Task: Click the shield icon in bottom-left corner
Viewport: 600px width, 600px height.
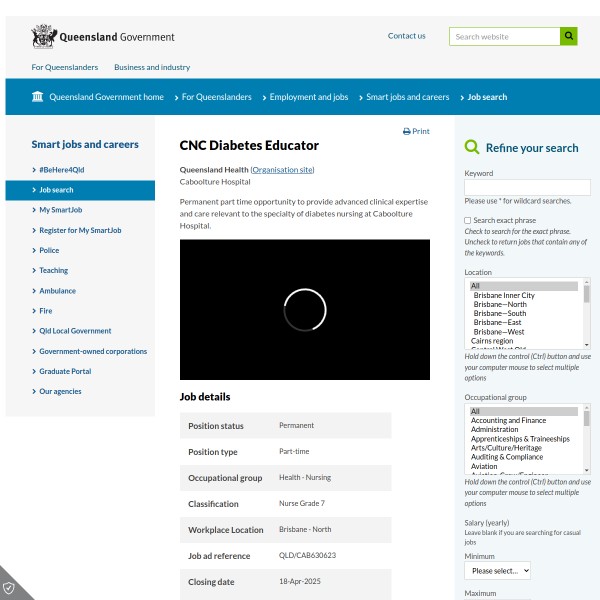Action: [10, 587]
